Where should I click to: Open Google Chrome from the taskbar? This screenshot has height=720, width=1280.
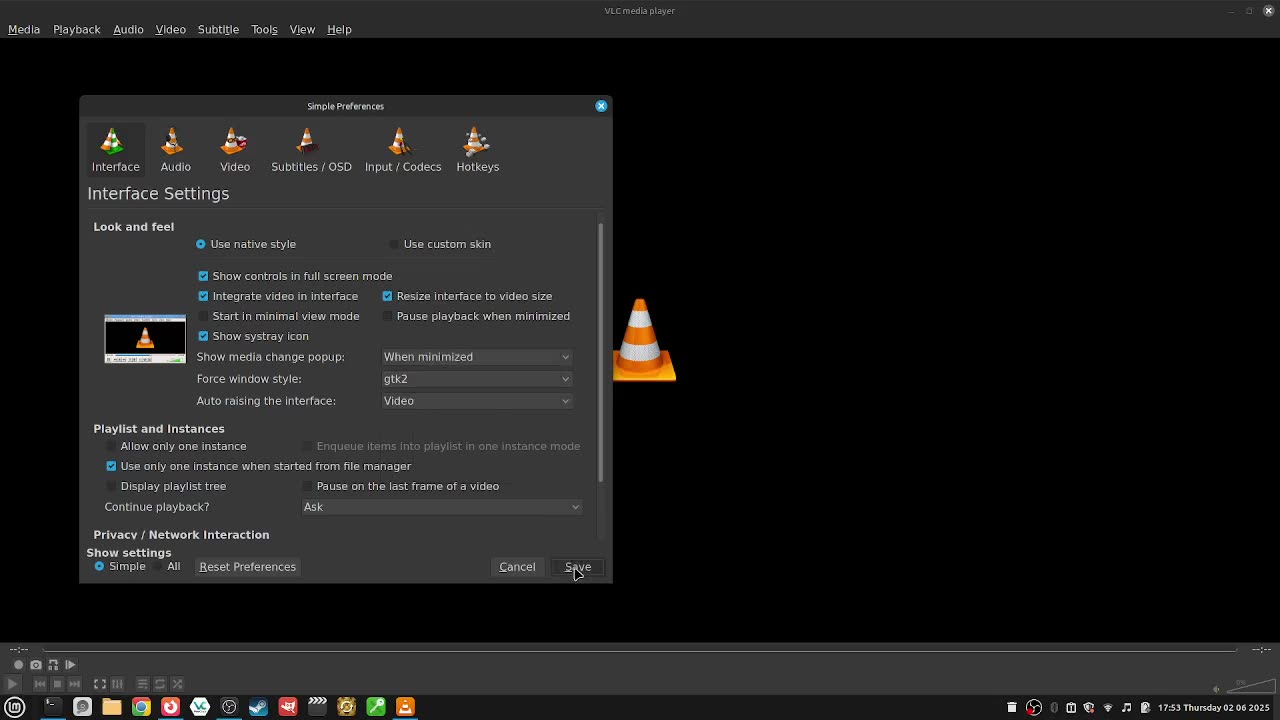click(141, 707)
